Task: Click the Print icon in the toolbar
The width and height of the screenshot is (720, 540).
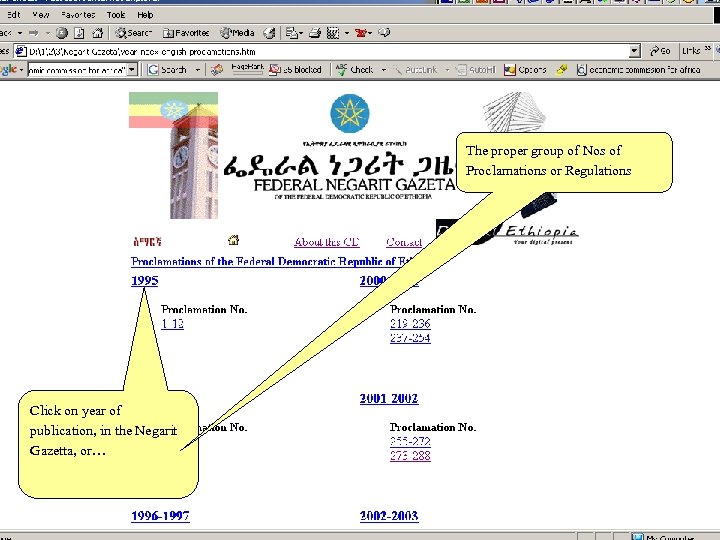Action: 315,33
